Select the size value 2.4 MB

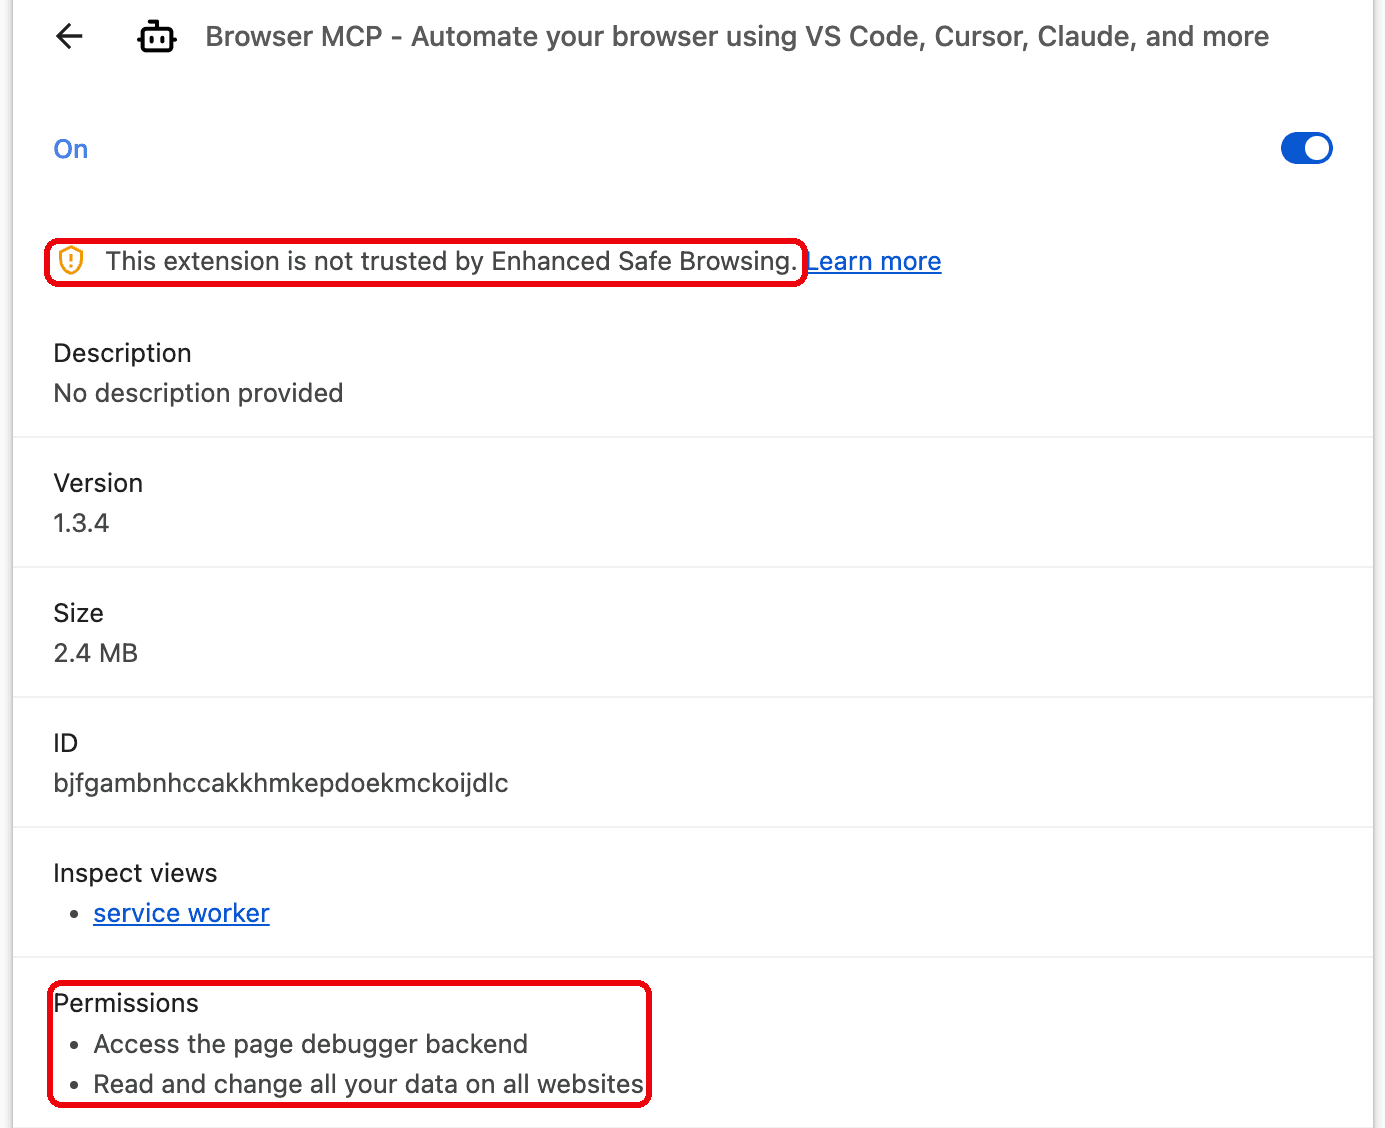[x=95, y=653]
